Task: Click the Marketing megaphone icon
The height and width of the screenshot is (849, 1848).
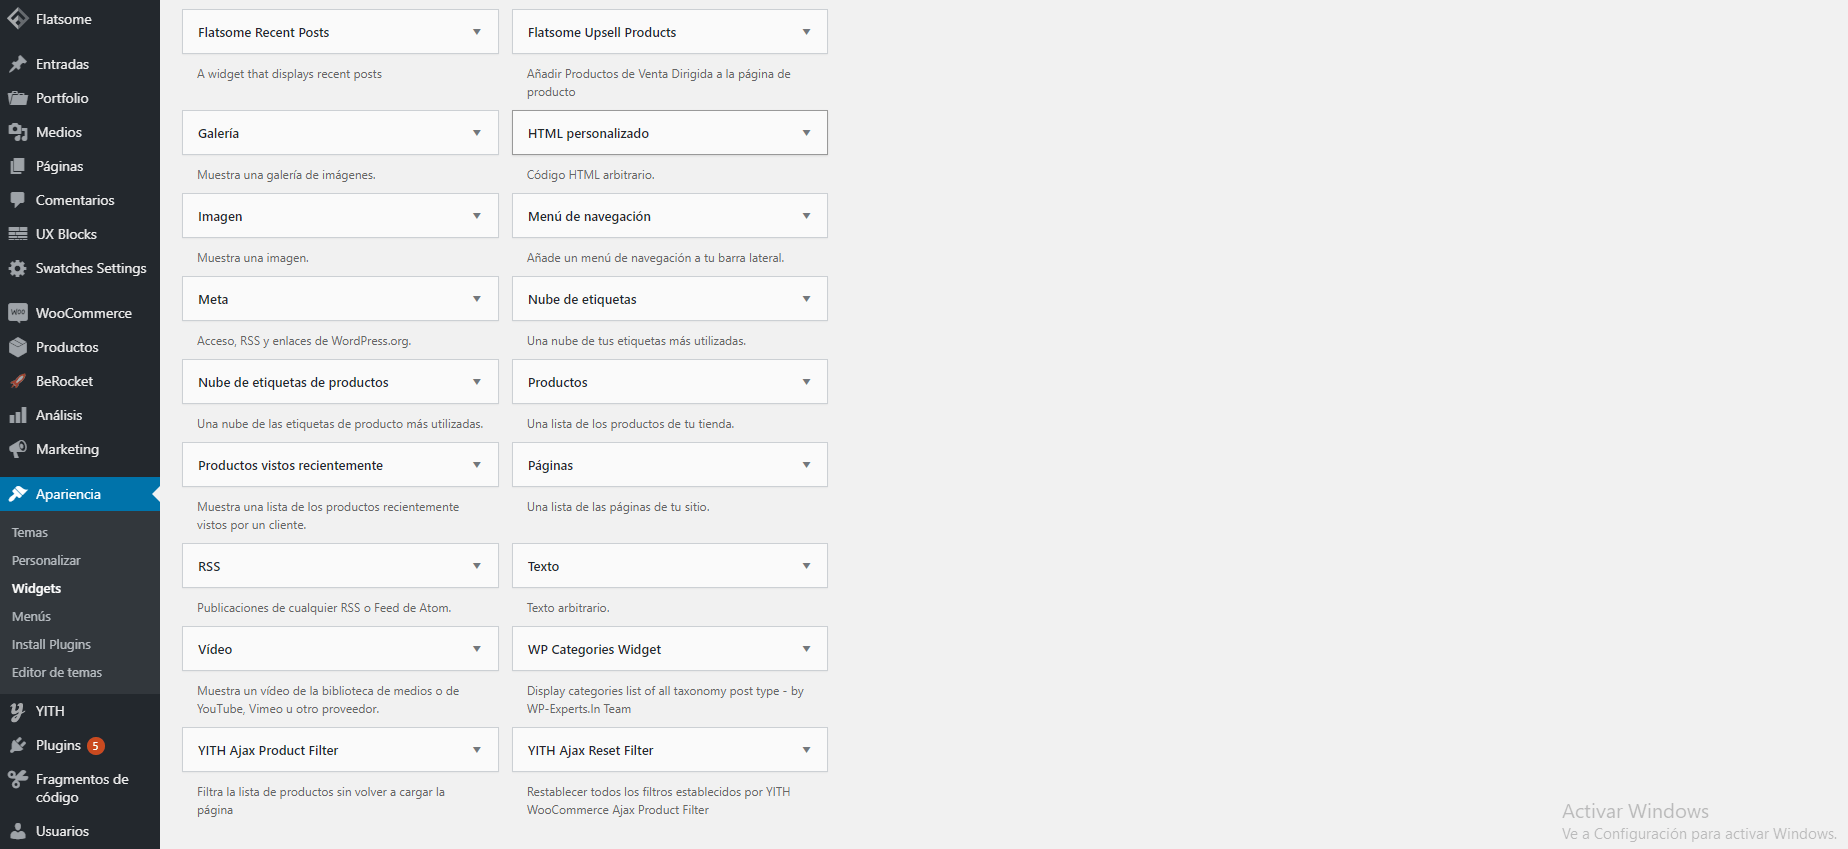Action: point(18,449)
